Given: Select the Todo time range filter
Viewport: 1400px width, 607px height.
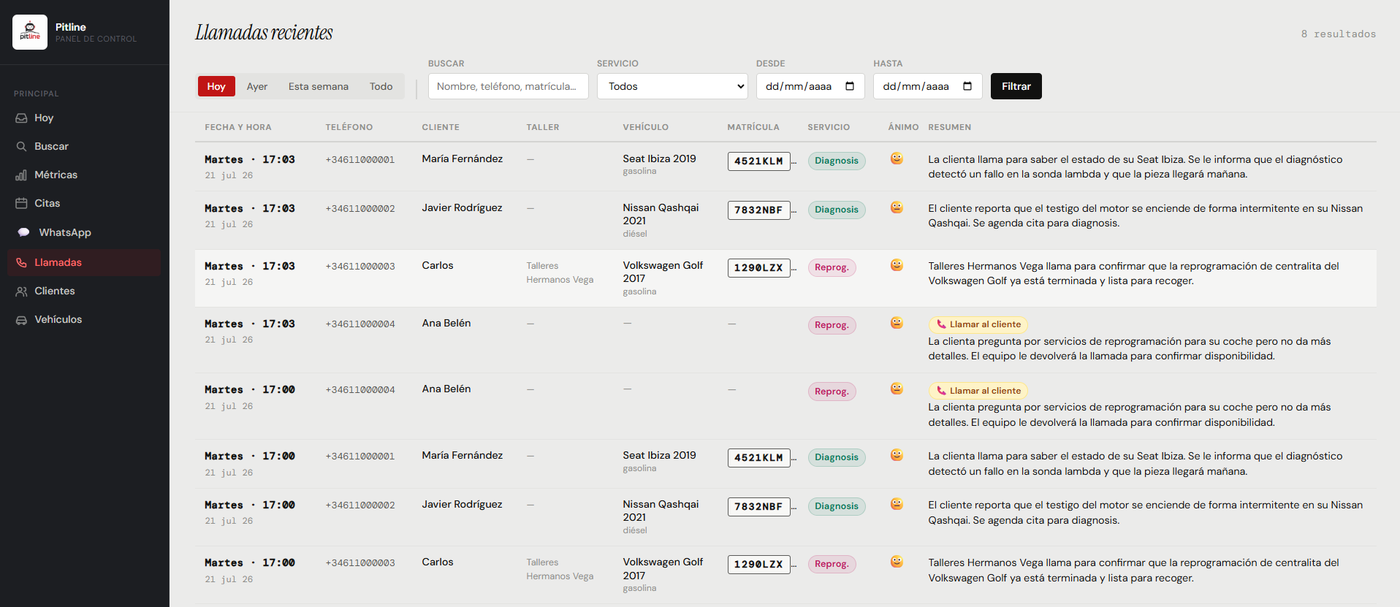Looking at the screenshot, I should (x=381, y=86).
